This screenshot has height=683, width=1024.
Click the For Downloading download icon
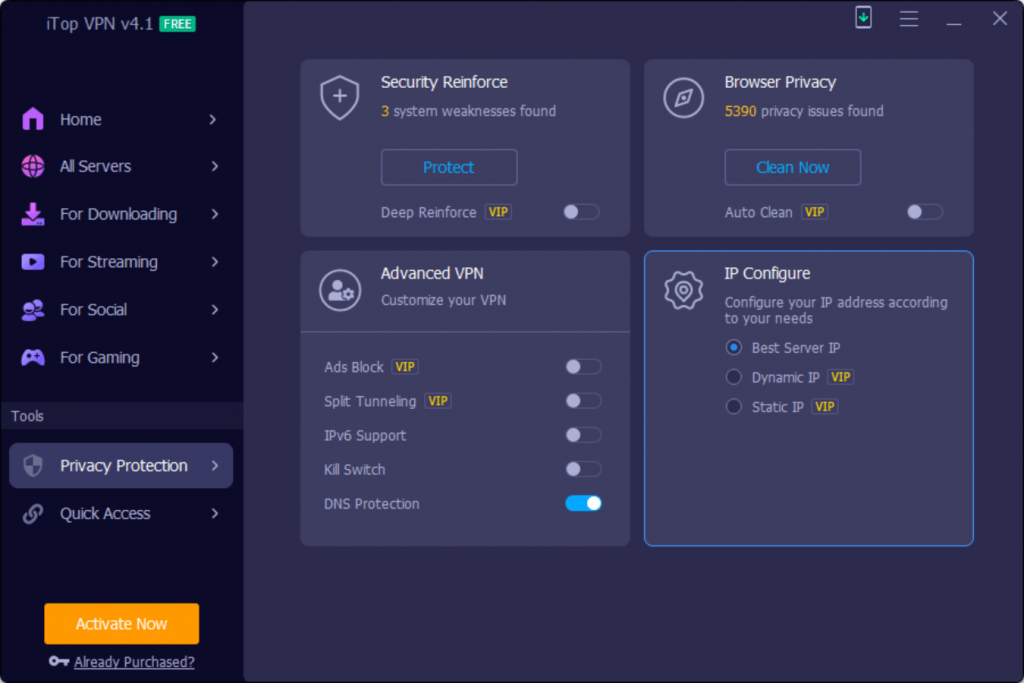click(x=33, y=214)
